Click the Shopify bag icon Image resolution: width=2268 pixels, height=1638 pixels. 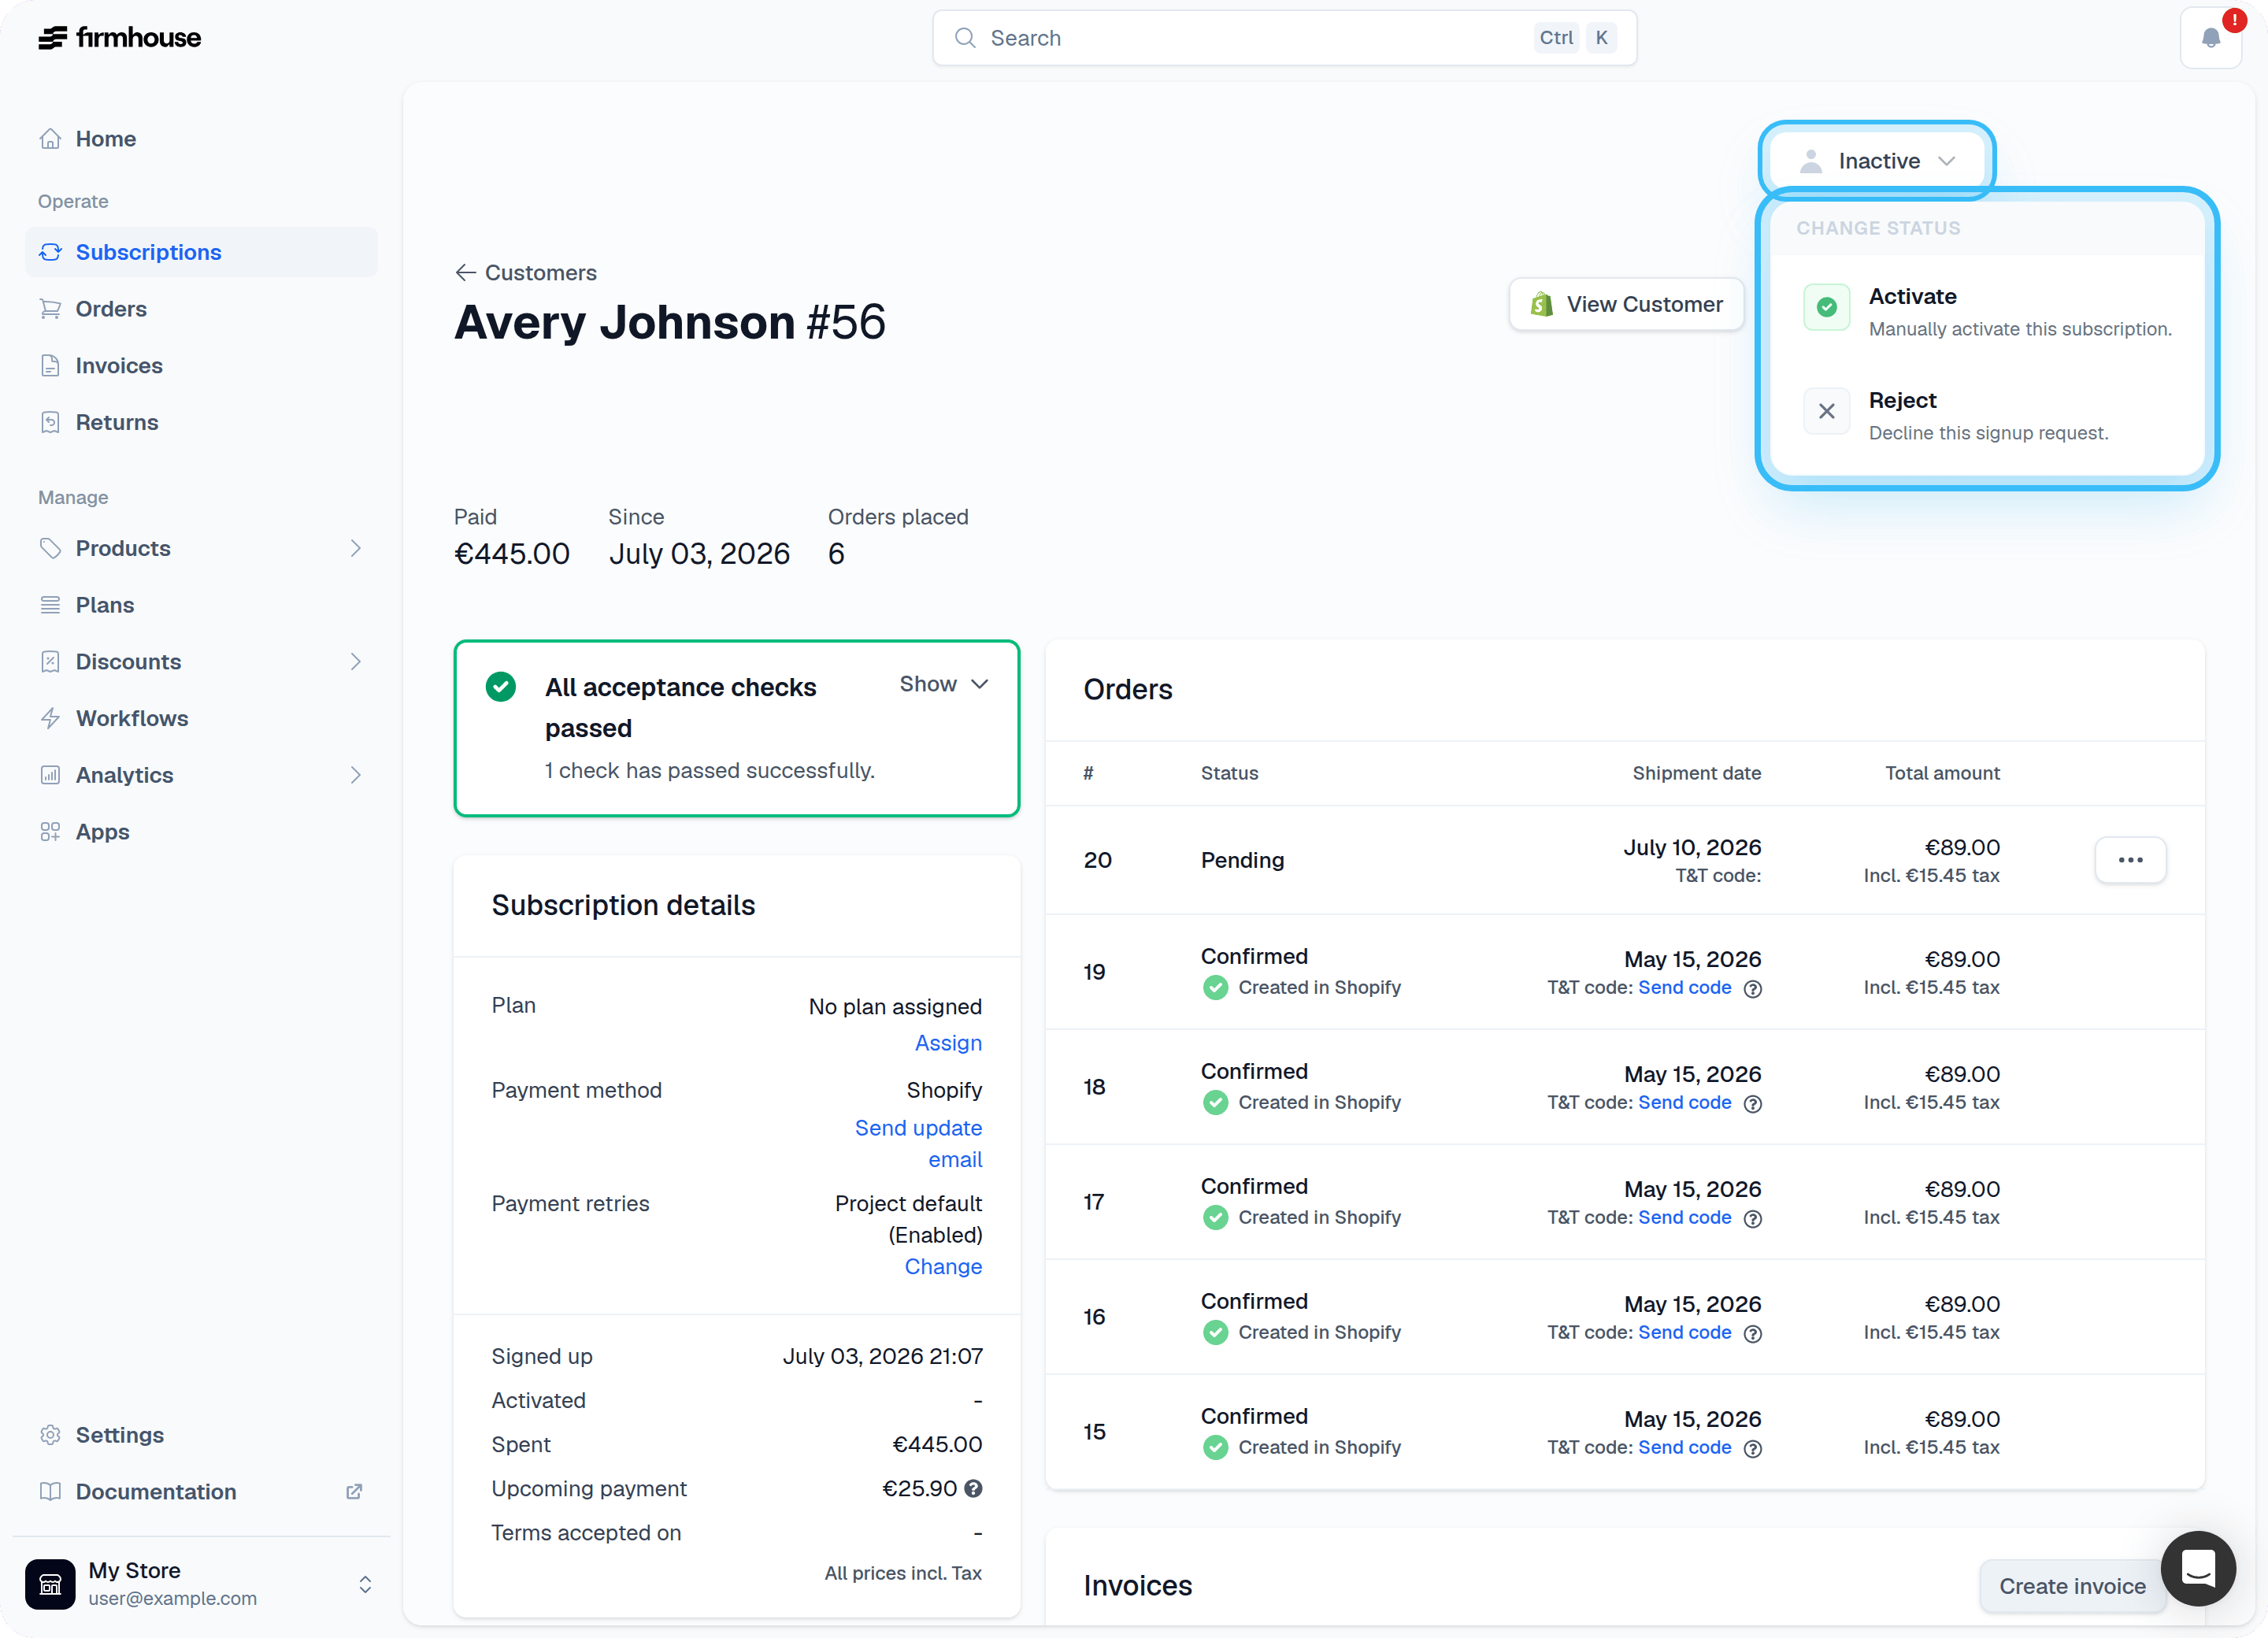(1541, 304)
